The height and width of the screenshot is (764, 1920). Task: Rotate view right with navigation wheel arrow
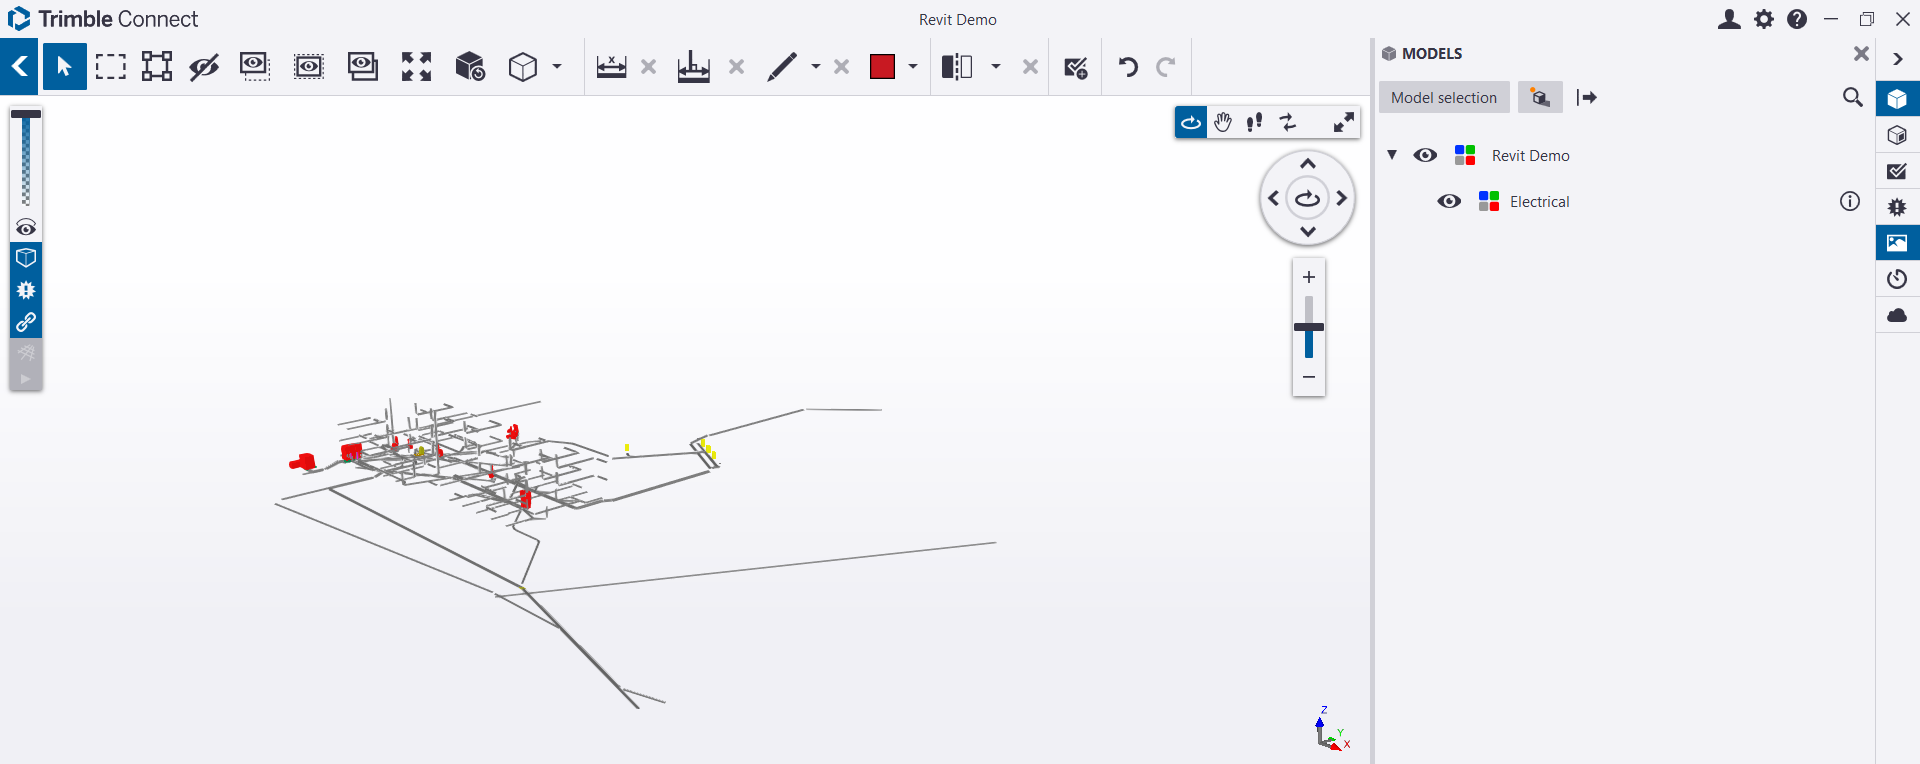[1342, 198]
